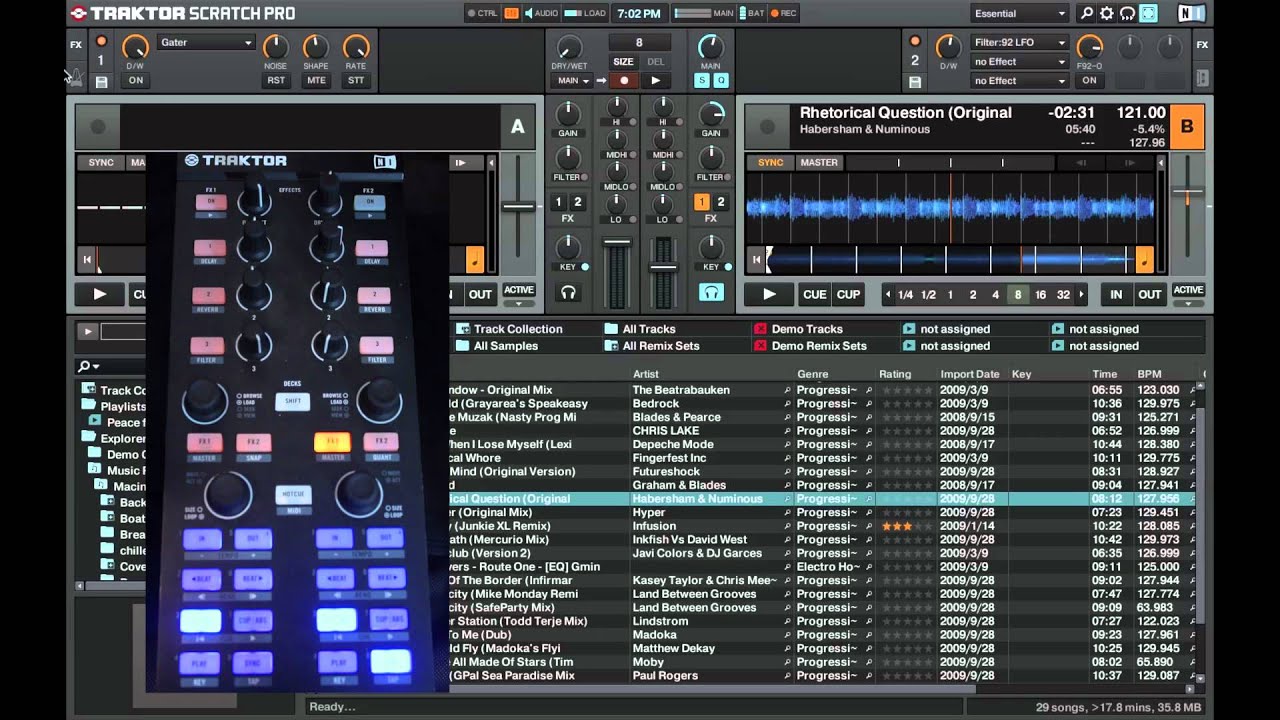The image size is (1280, 720).
Task: Click the Native Instruments logo
Action: 1191,13
